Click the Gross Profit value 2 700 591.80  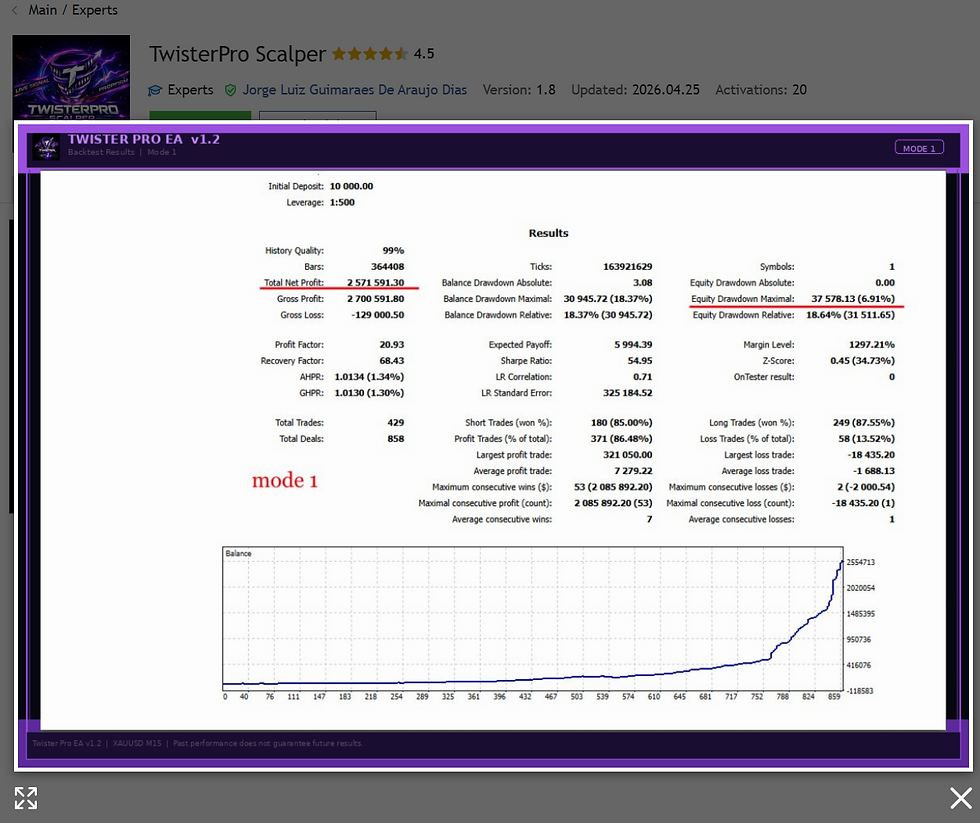pyautogui.click(x=376, y=299)
